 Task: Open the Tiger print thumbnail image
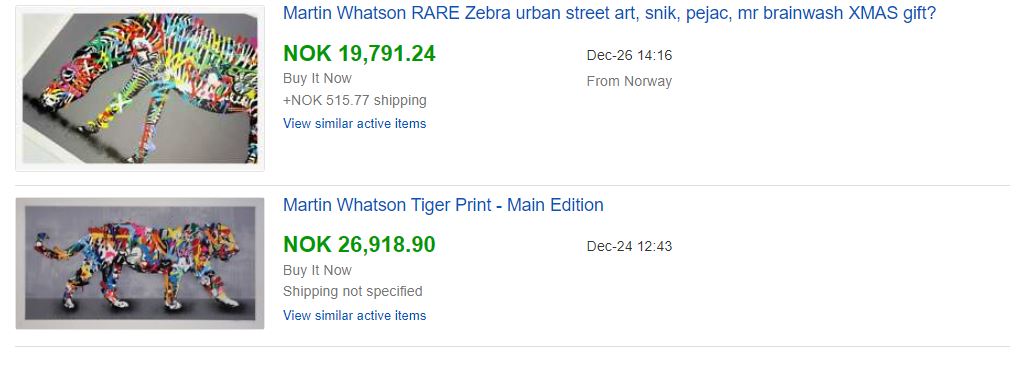139,263
